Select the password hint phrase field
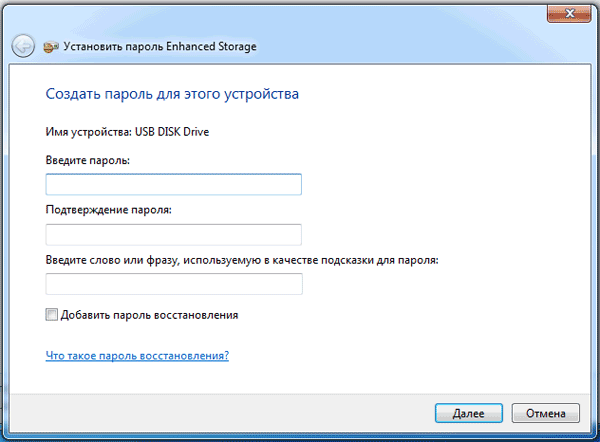The image size is (600, 442). pyautogui.click(x=174, y=284)
